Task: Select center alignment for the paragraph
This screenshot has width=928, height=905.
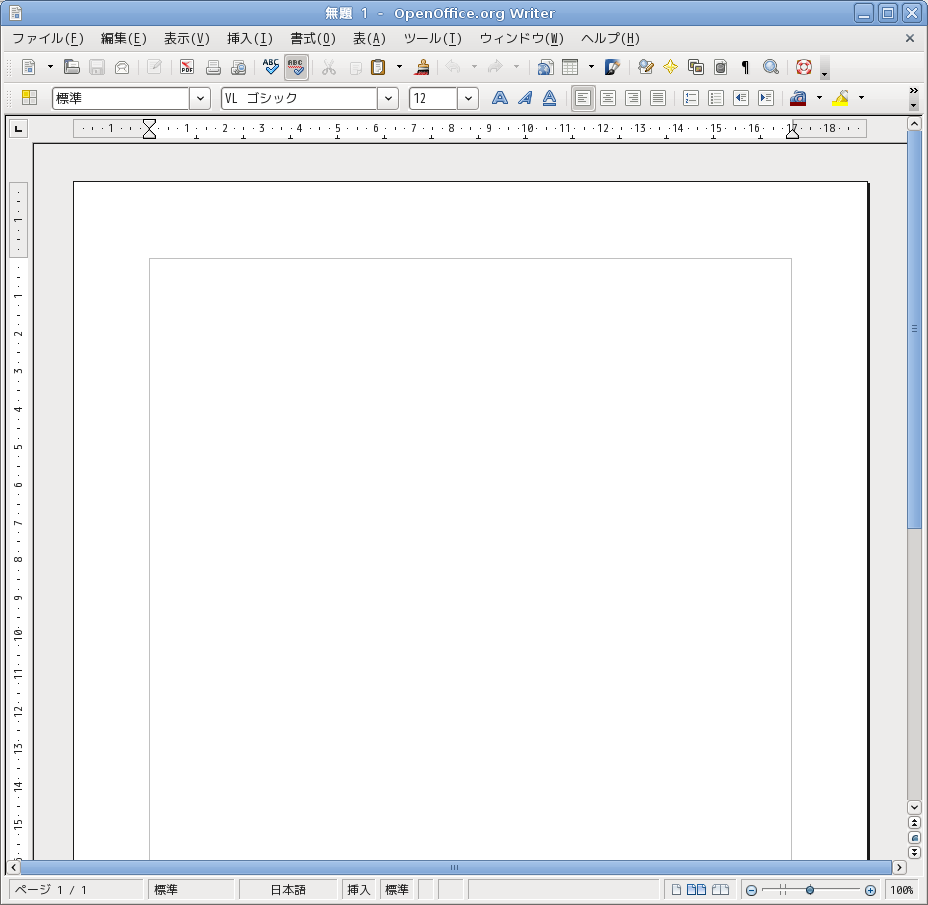Action: click(x=607, y=98)
